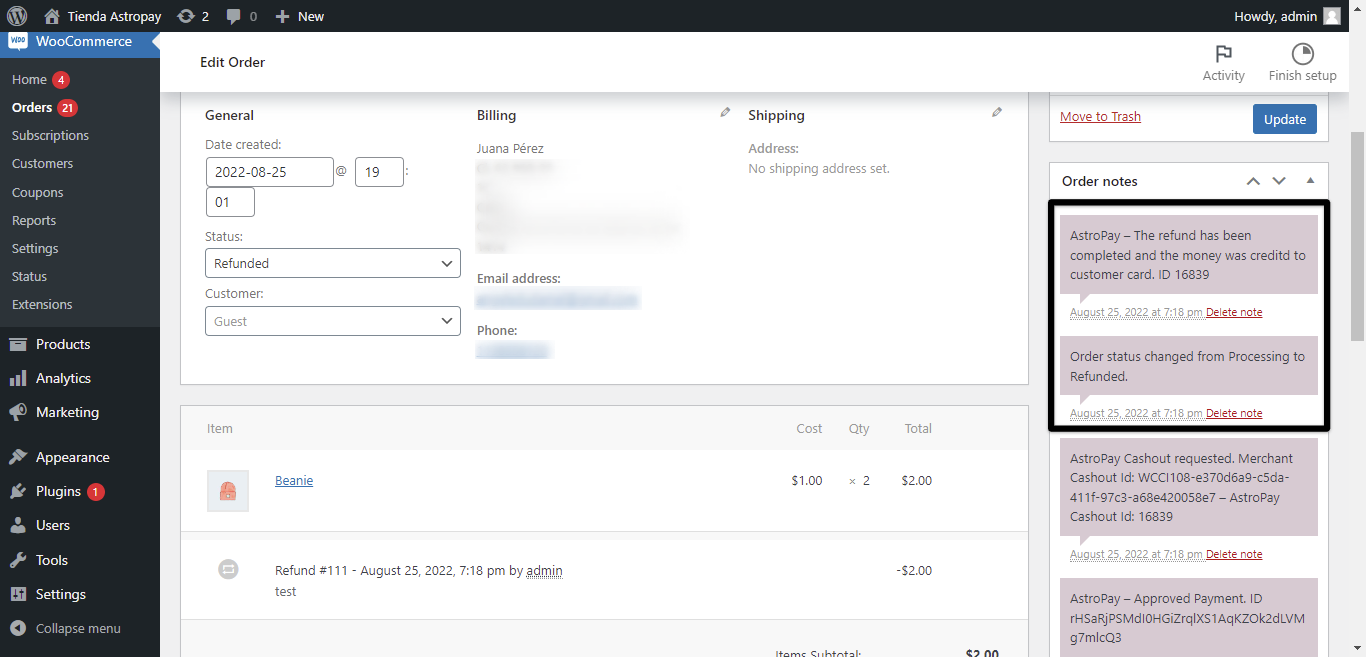Click the Products menu icon

18,344
